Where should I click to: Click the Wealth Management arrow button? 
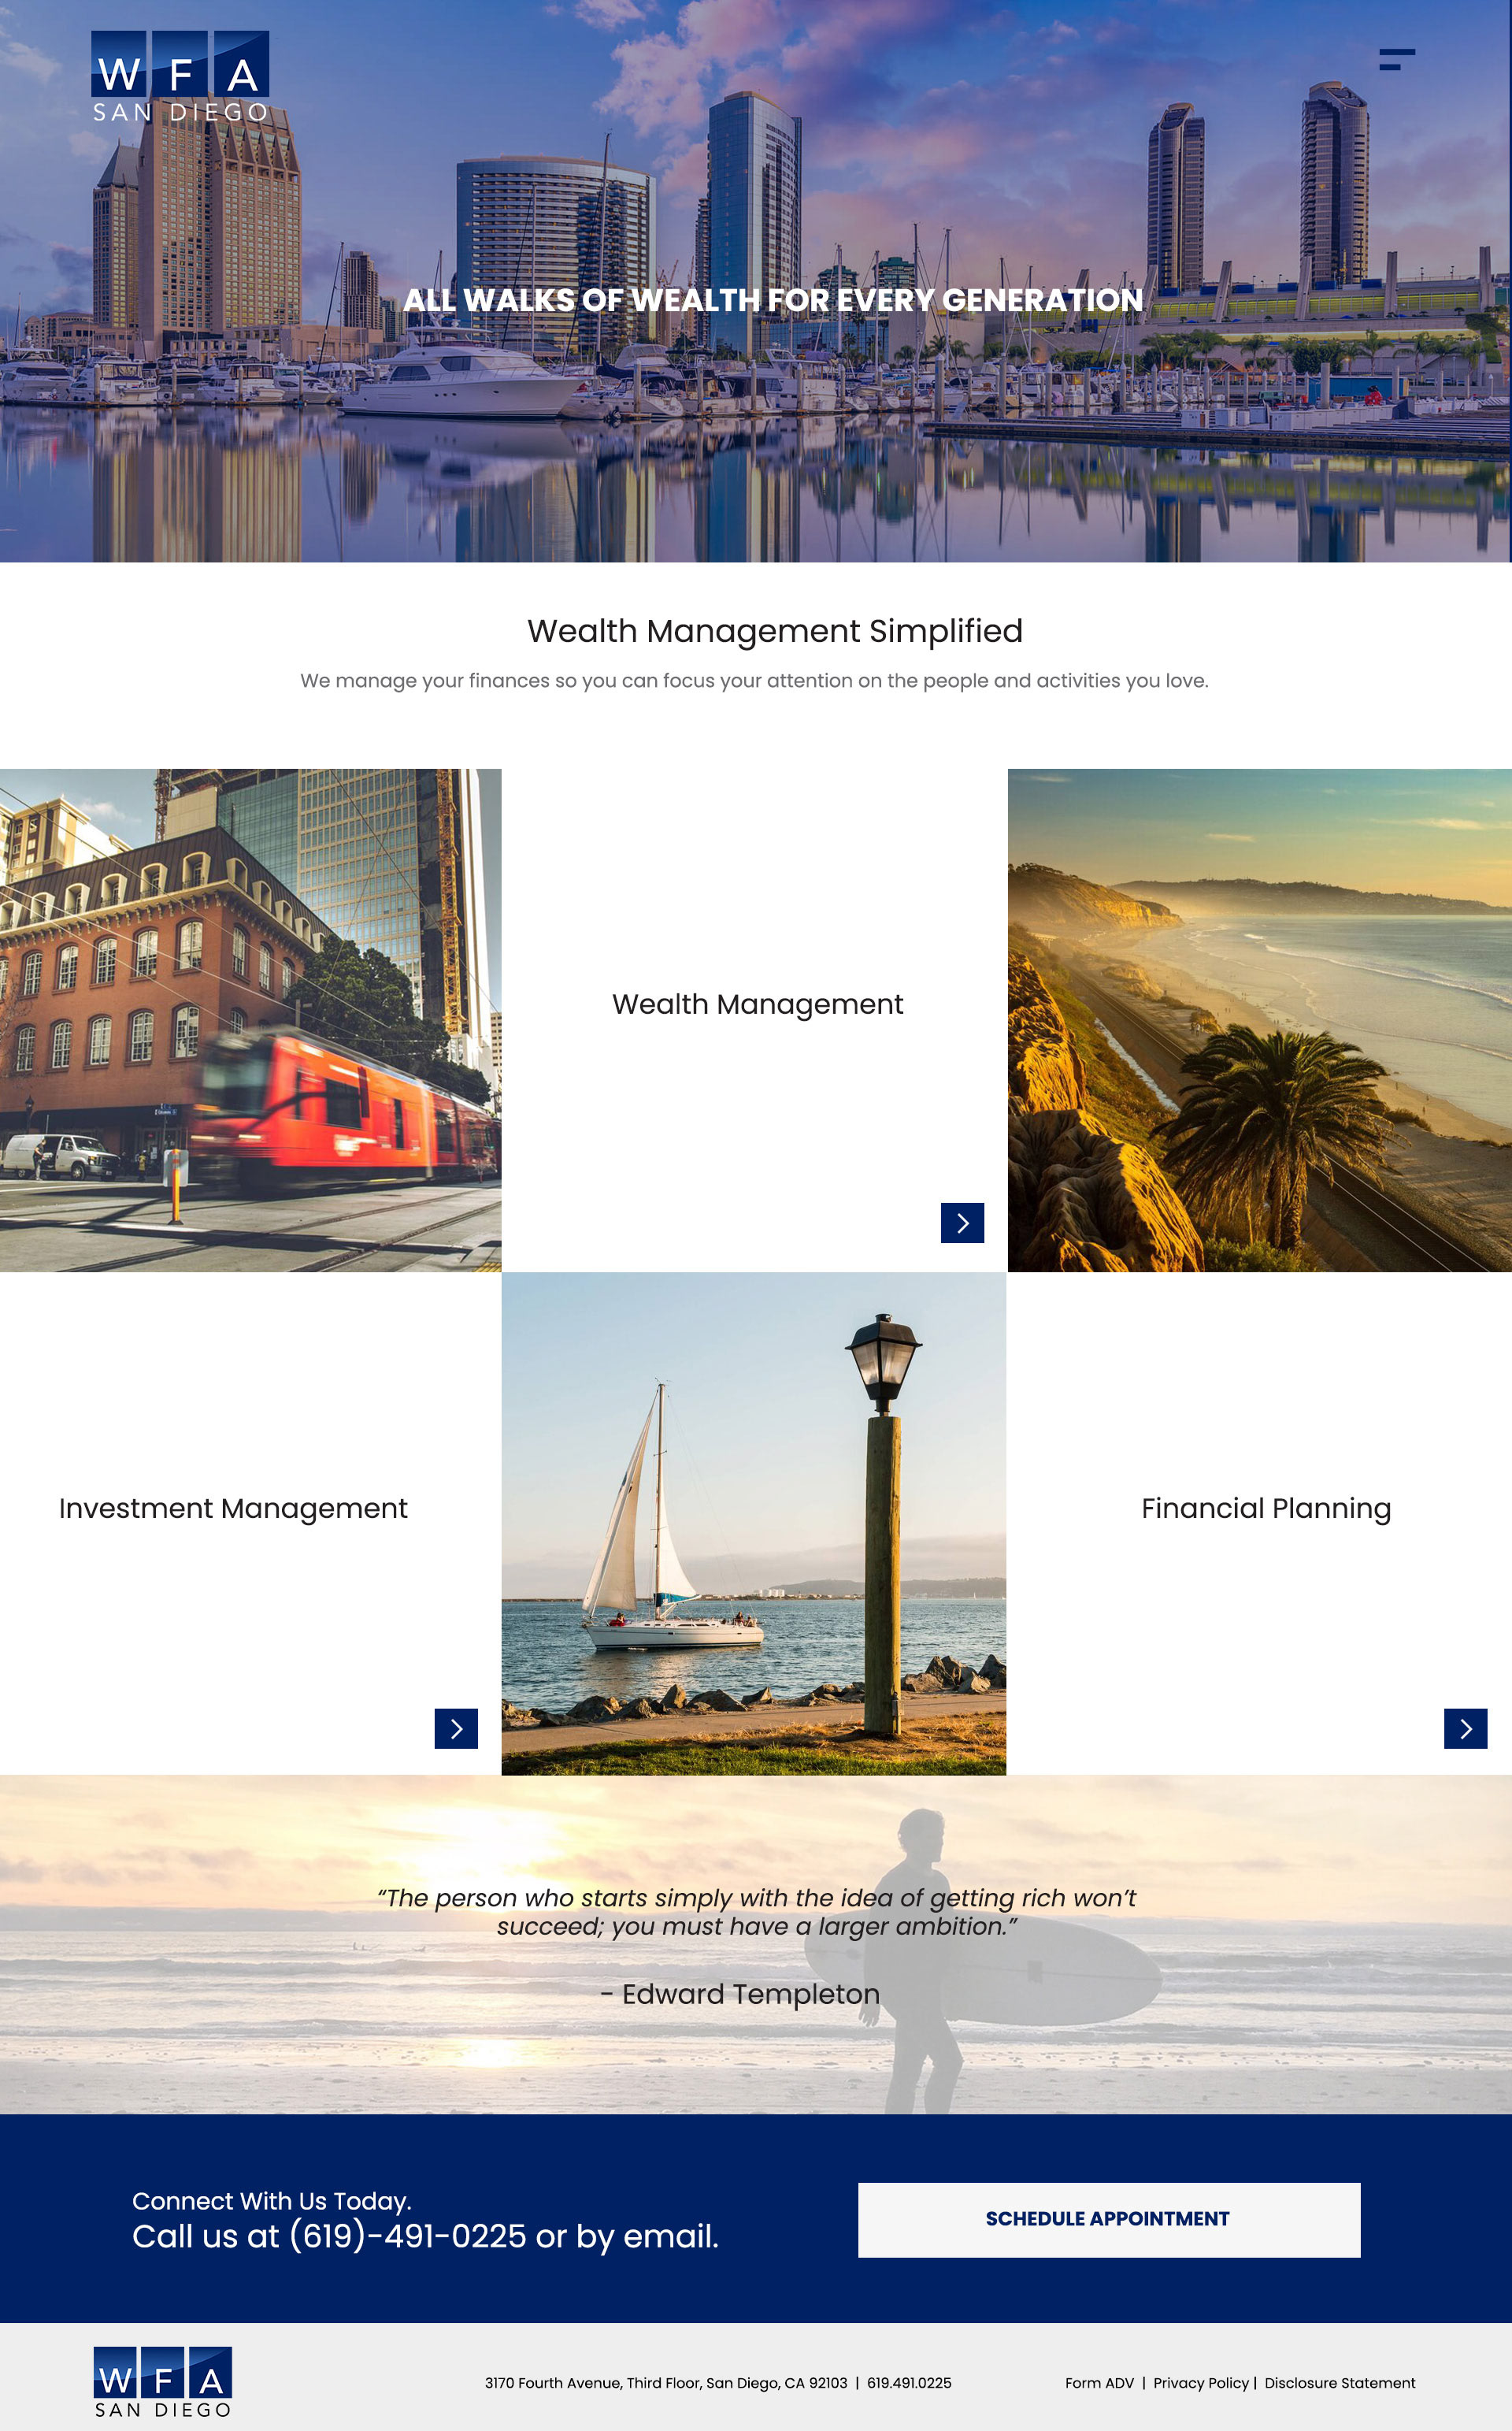click(x=962, y=1222)
